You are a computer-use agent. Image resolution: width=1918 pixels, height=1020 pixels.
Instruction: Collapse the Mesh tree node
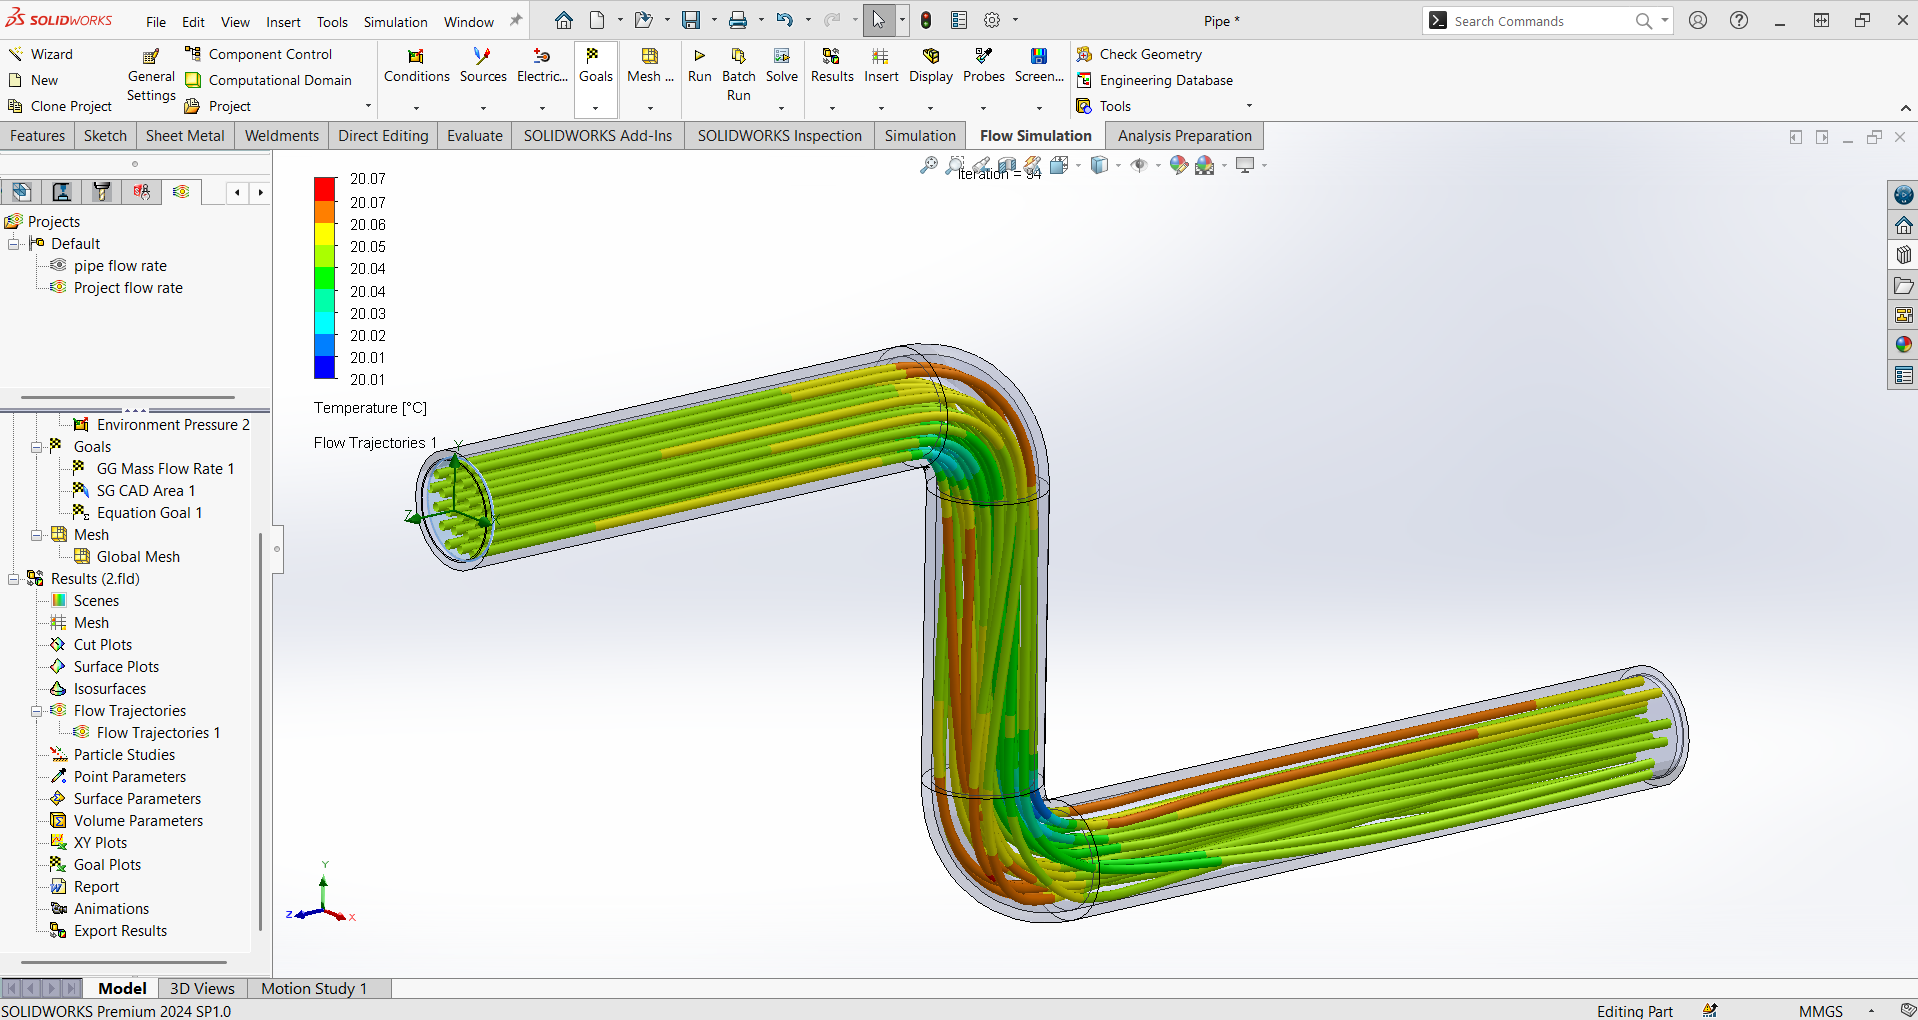click(37, 535)
